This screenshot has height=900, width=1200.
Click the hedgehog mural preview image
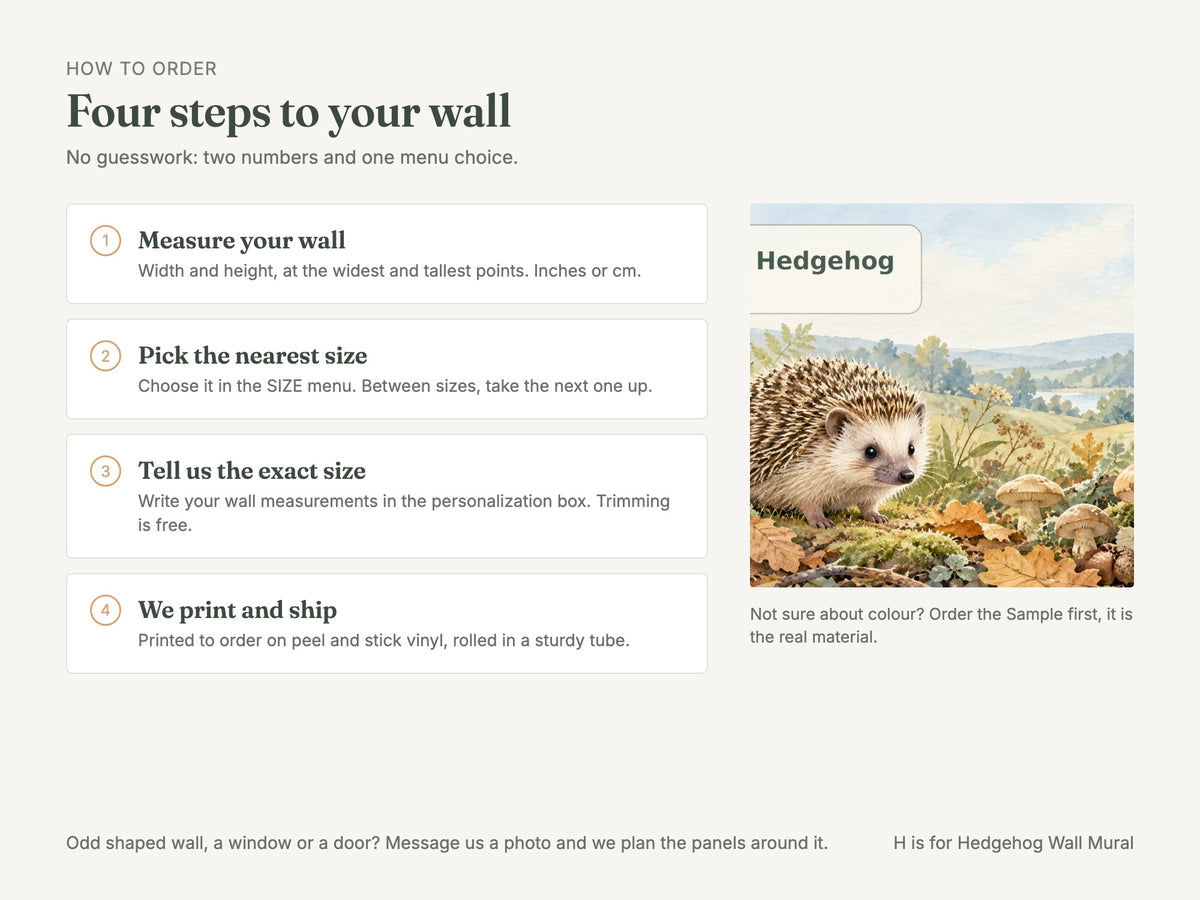click(942, 395)
